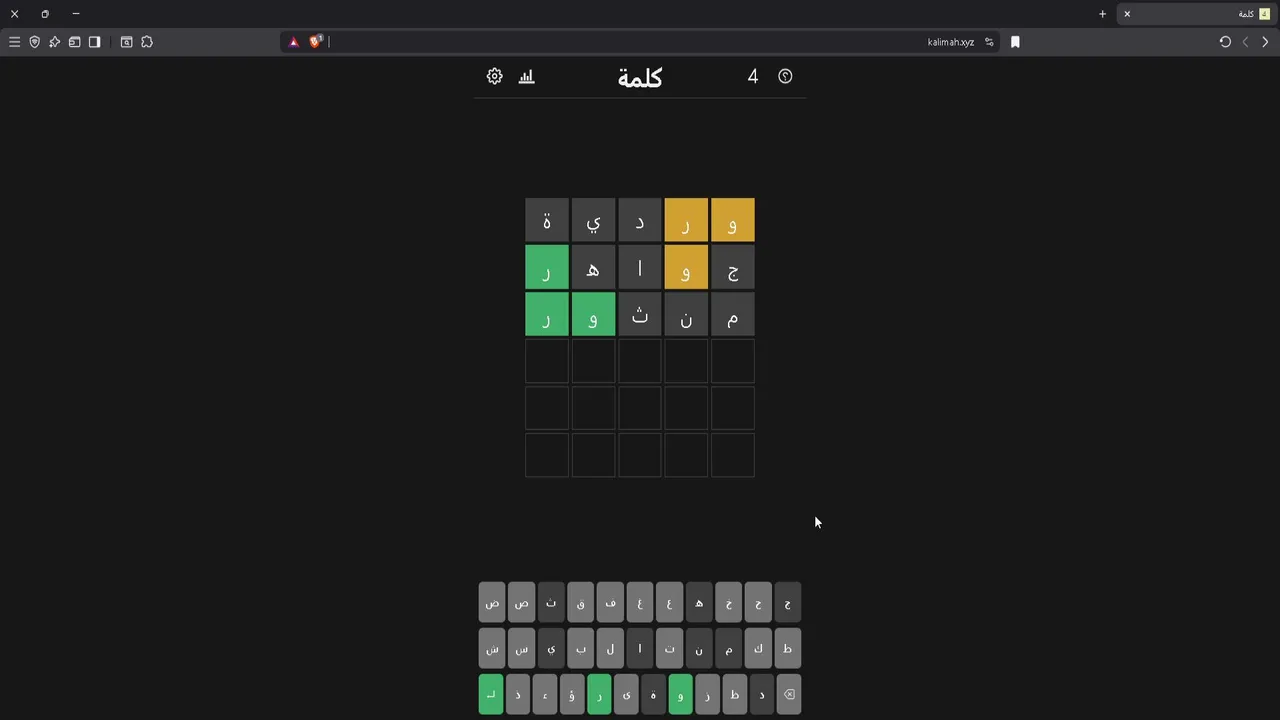
Task: Tap the ن key on the keyboard
Action: (x=699, y=649)
